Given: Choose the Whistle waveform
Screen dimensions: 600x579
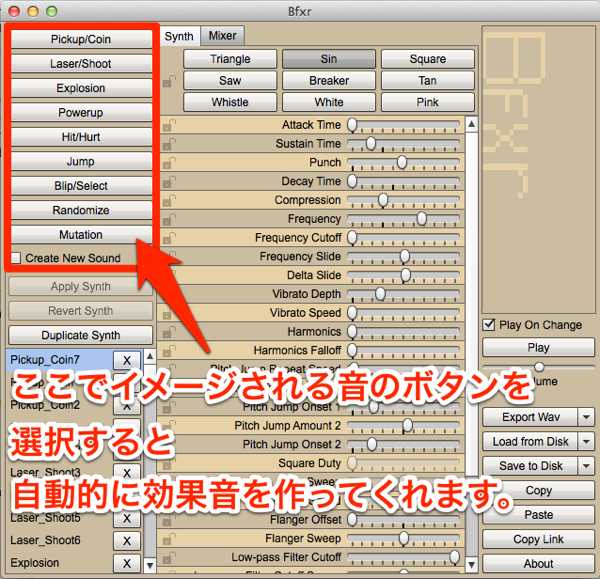Looking at the screenshot, I should (230, 102).
